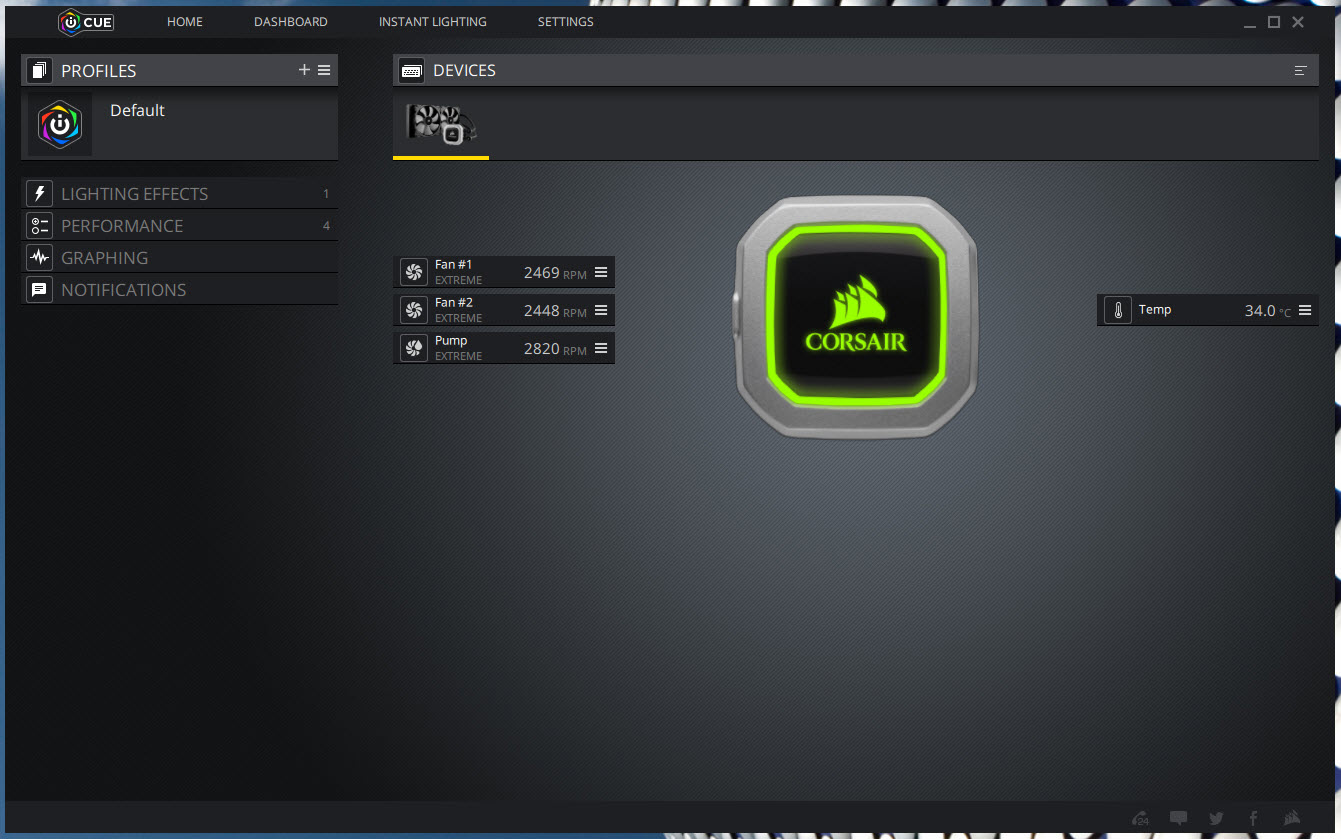Open the 24-hour phone support icon
Image resolution: width=1341 pixels, height=839 pixels.
[1141, 818]
